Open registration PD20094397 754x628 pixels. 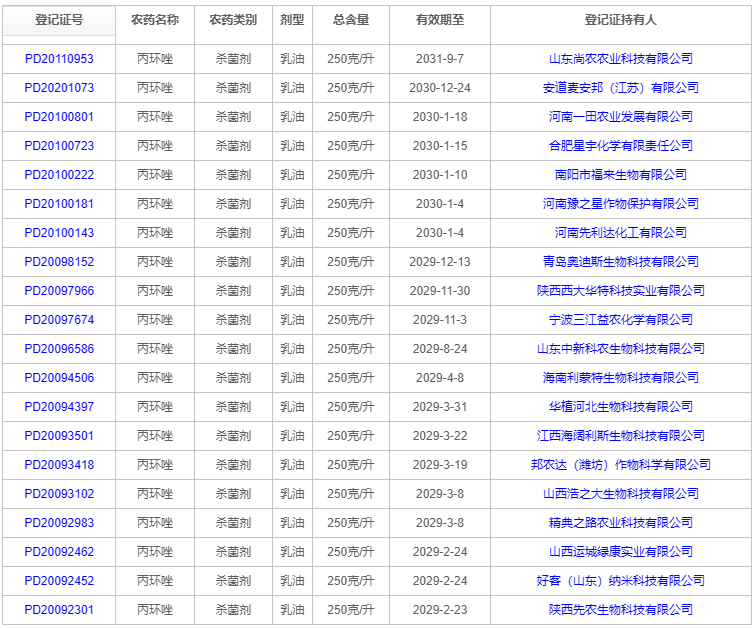coord(59,407)
